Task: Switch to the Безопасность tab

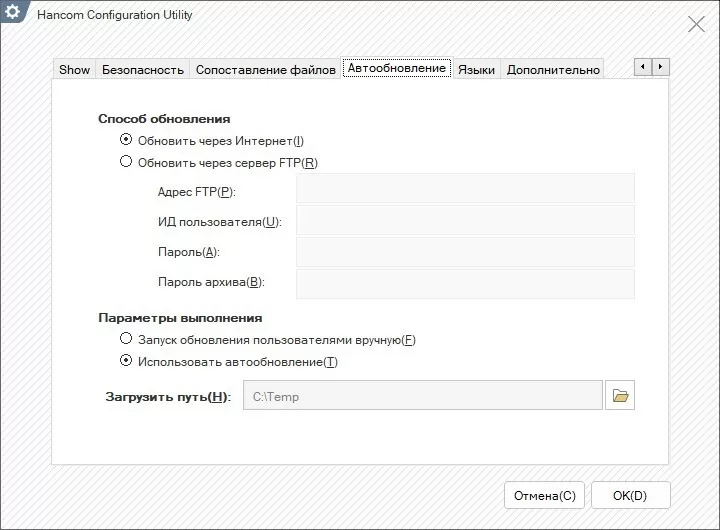Action: [x=143, y=69]
